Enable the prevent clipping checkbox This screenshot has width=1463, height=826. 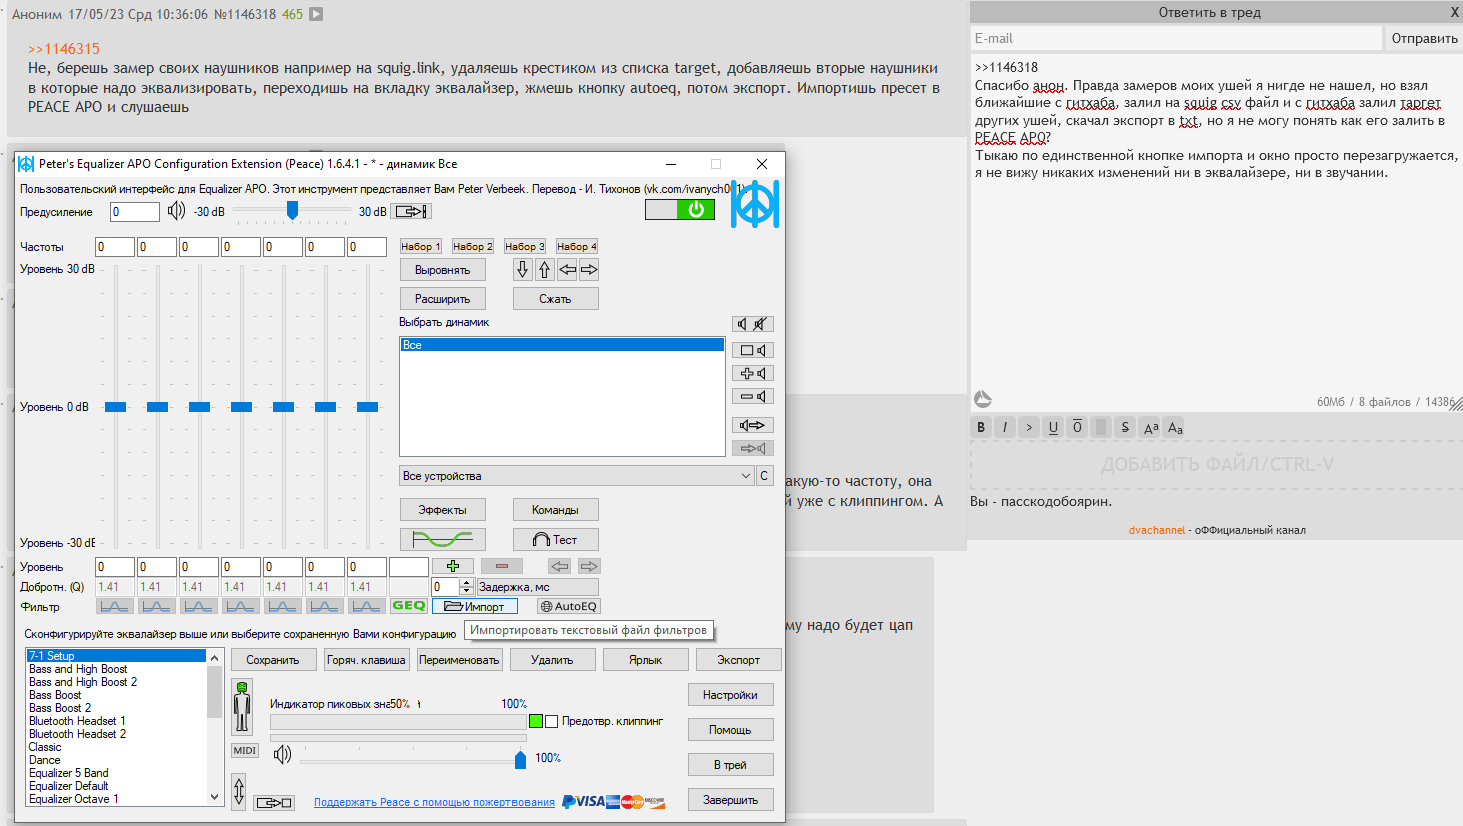tap(551, 721)
